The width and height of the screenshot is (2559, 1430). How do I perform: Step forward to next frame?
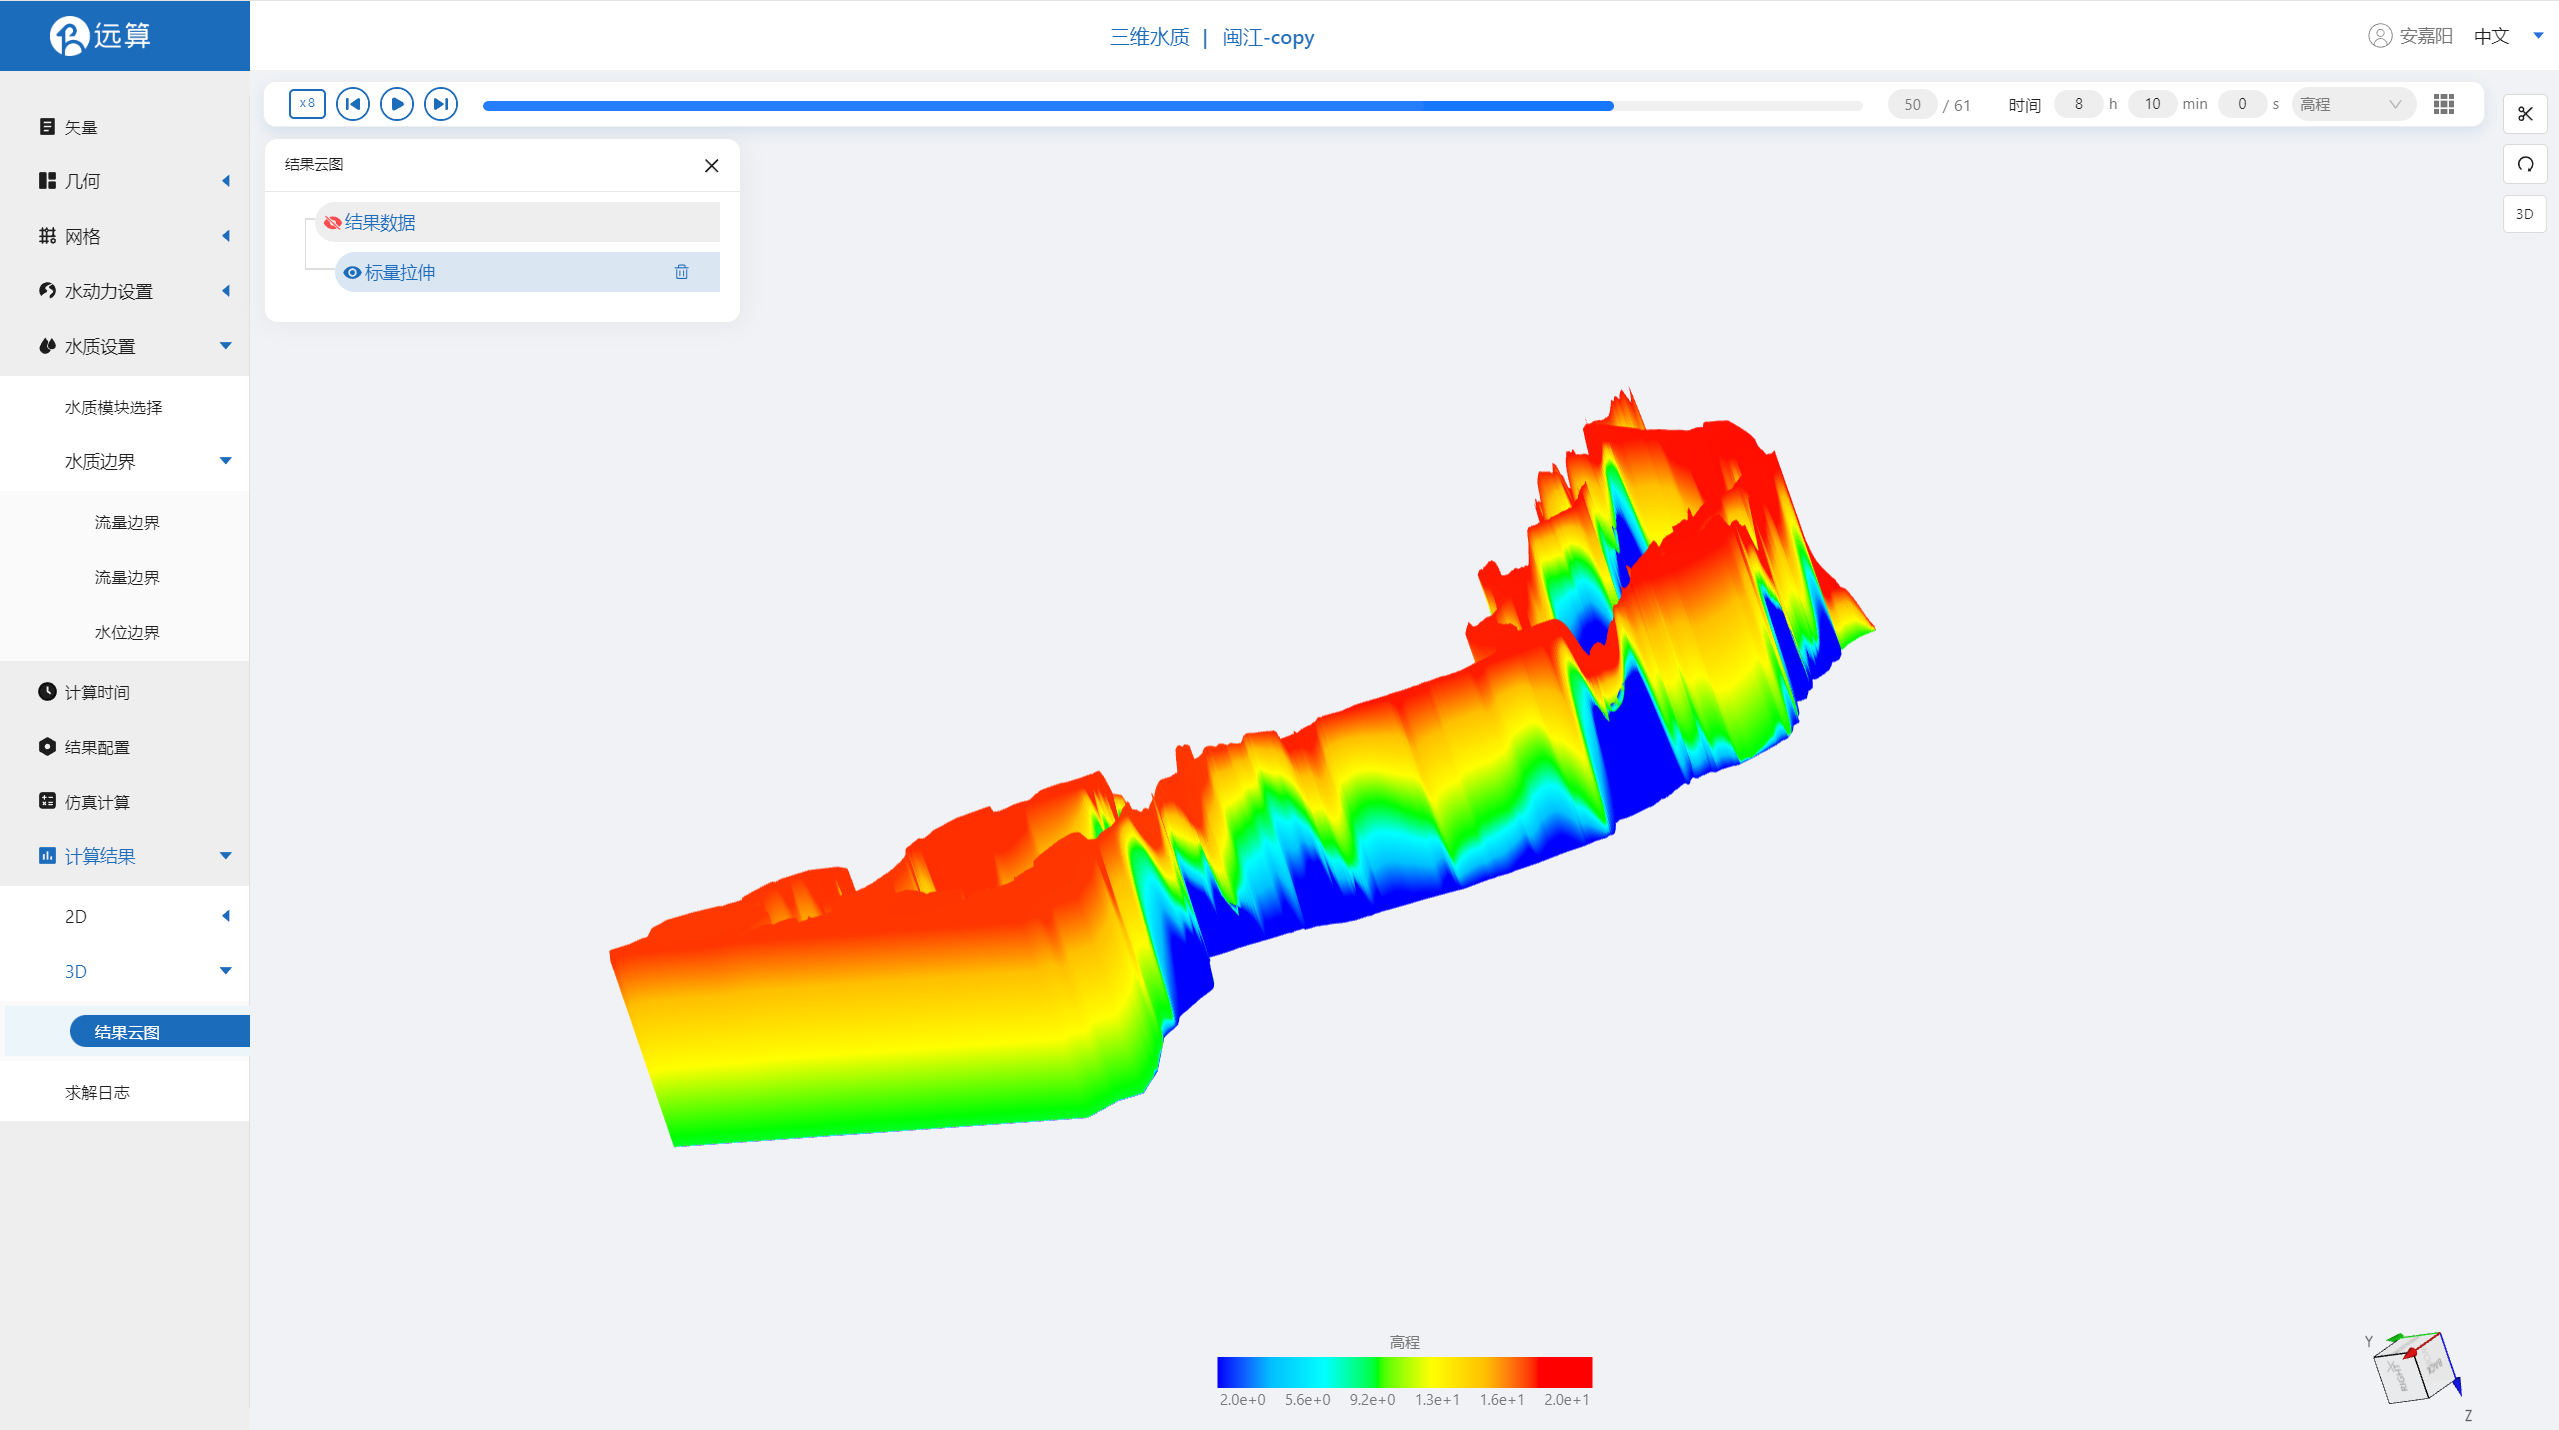pos(441,104)
